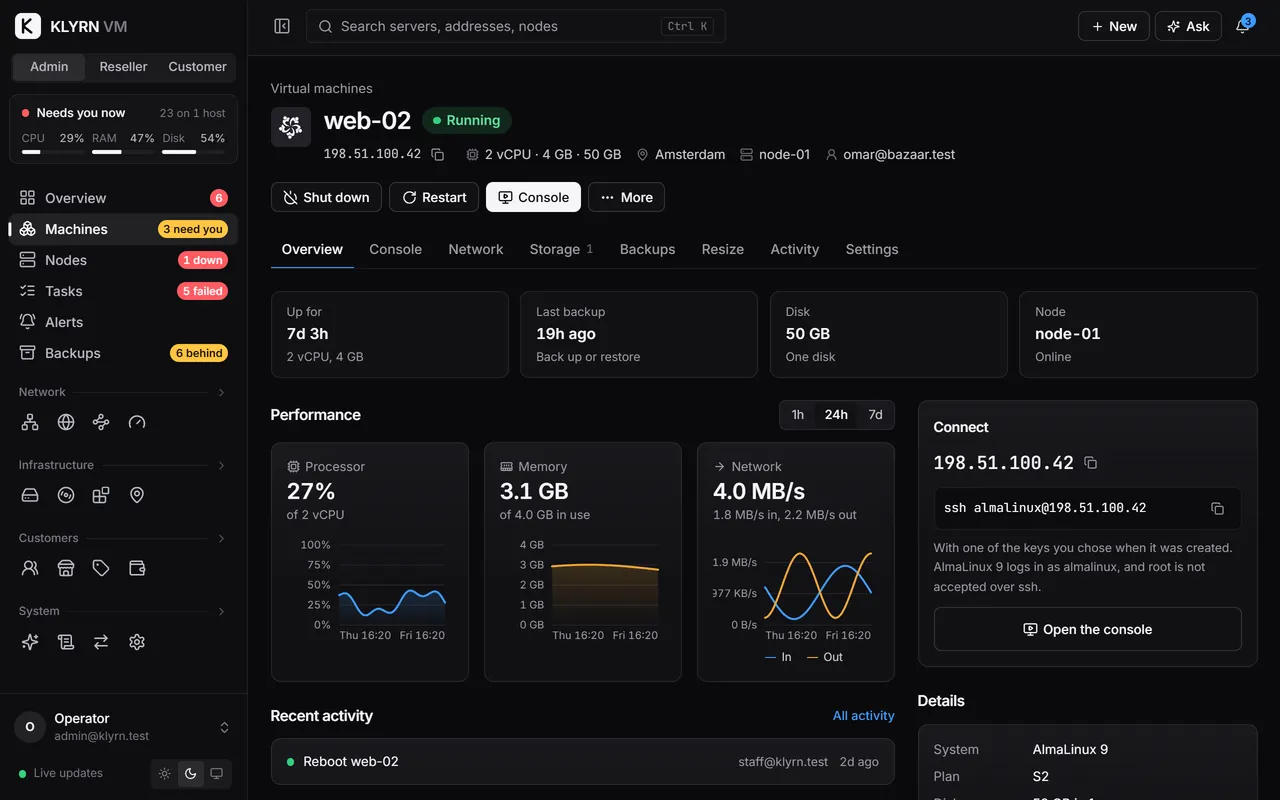Click the Open the console button

click(1088, 629)
